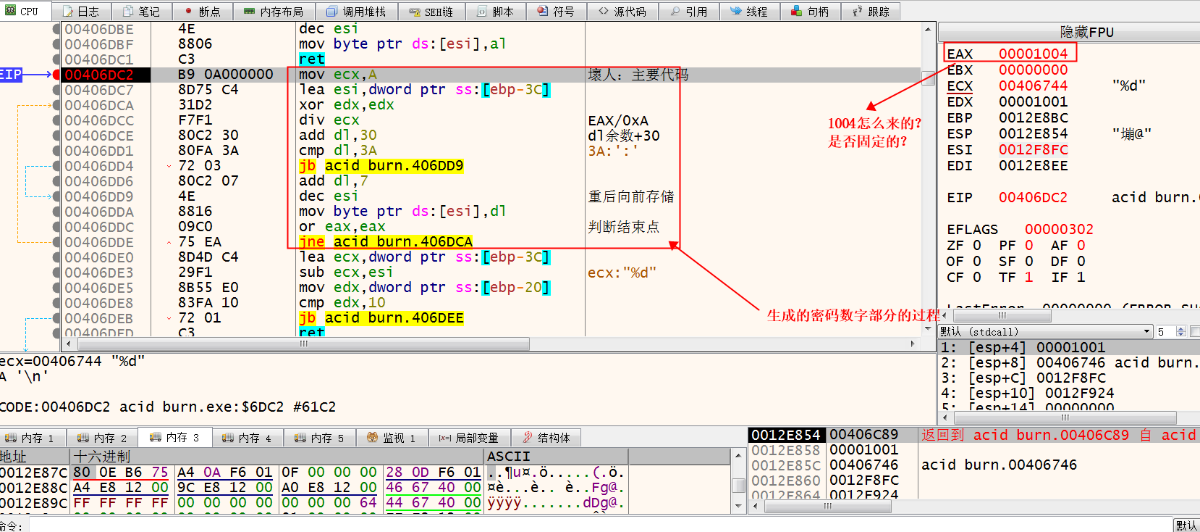This screenshot has width=1200, height=532.
Task: Select ECX register value 00406744
Action: [1035, 86]
